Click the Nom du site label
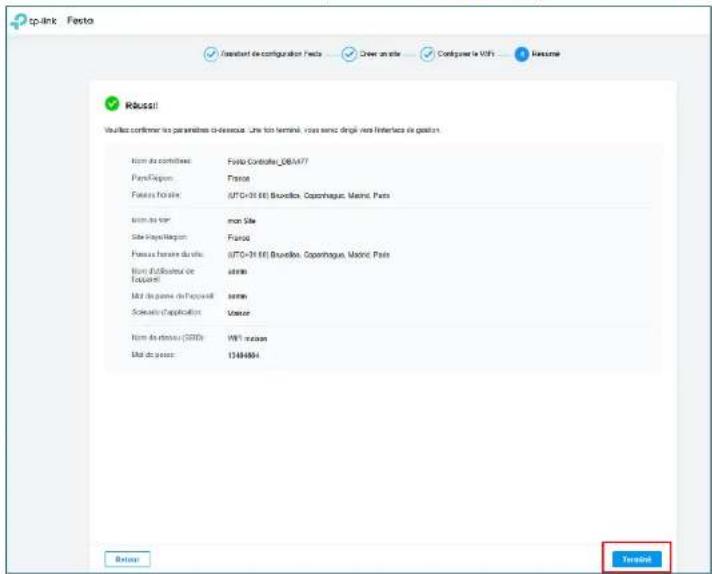This screenshot has width=712, height=574. [151, 220]
